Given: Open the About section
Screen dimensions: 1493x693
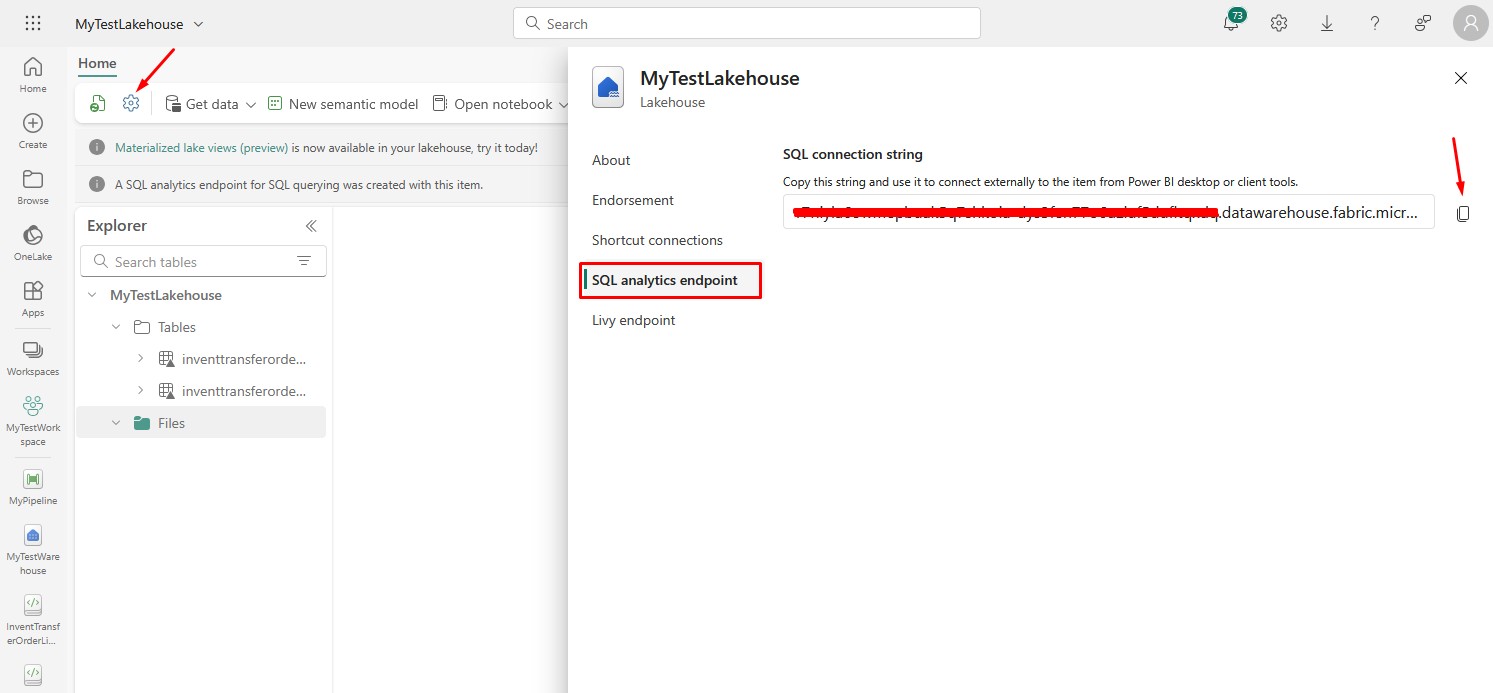Looking at the screenshot, I should 611,160.
